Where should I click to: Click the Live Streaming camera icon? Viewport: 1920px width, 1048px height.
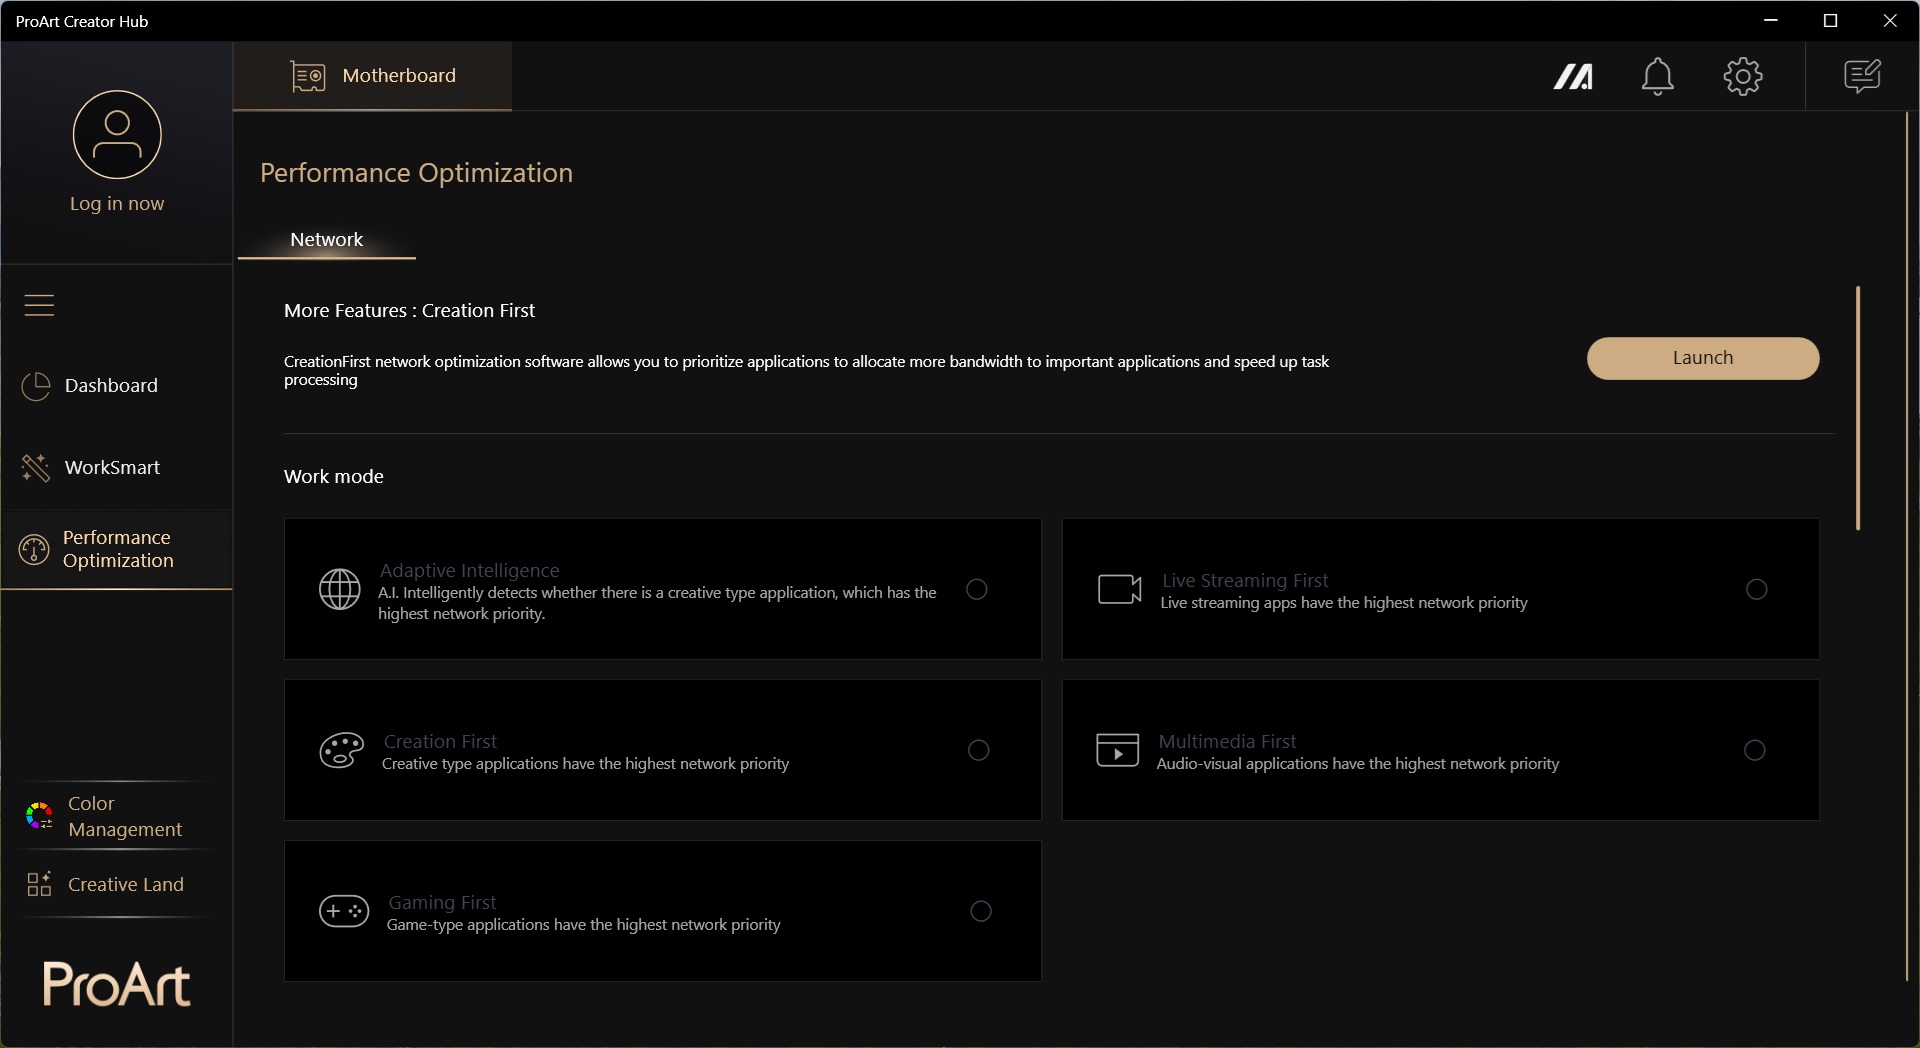tap(1120, 589)
